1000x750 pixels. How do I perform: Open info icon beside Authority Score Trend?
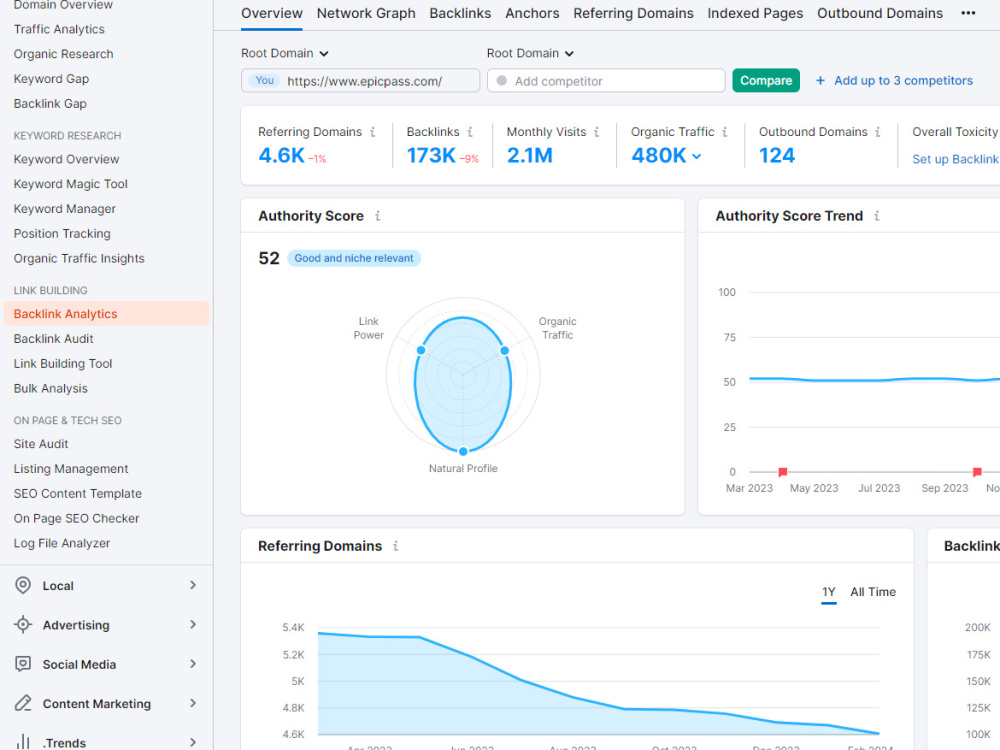[x=877, y=216]
